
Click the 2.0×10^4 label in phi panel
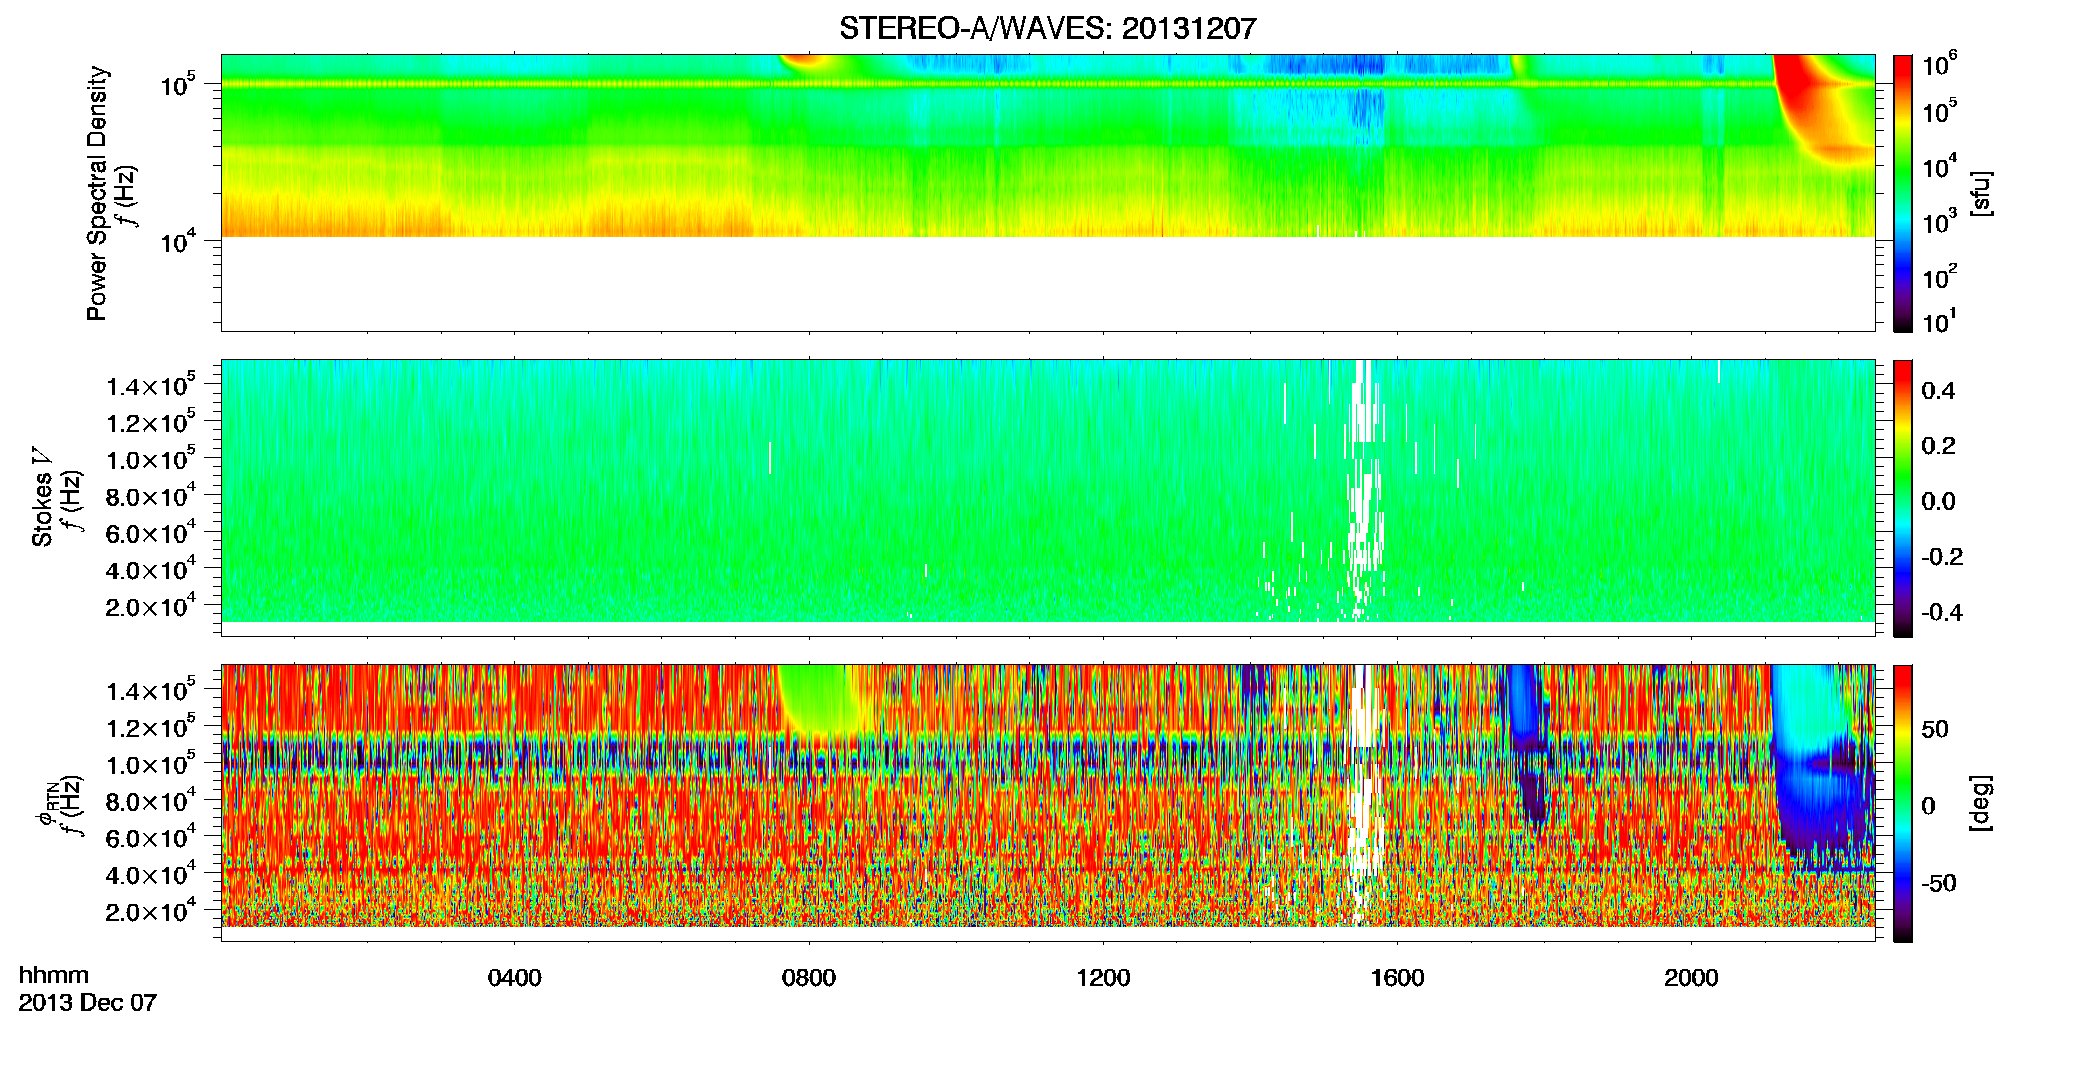pos(151,911)
